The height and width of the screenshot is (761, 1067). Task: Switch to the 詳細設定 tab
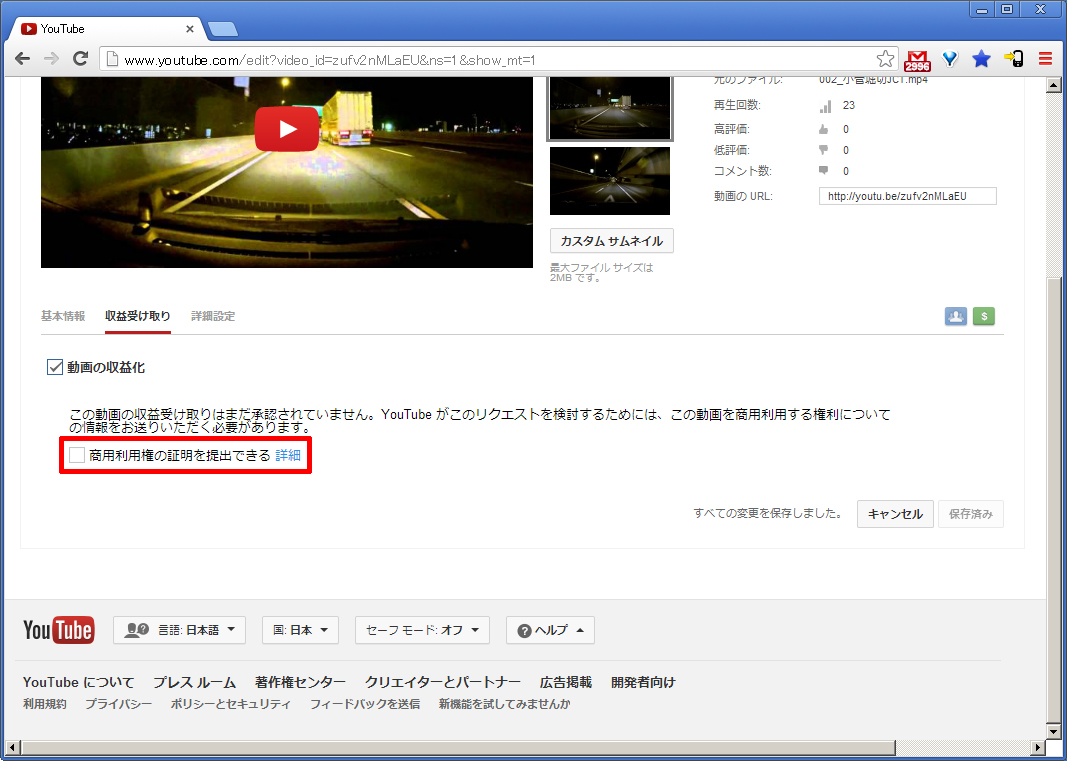coord(213,316)
